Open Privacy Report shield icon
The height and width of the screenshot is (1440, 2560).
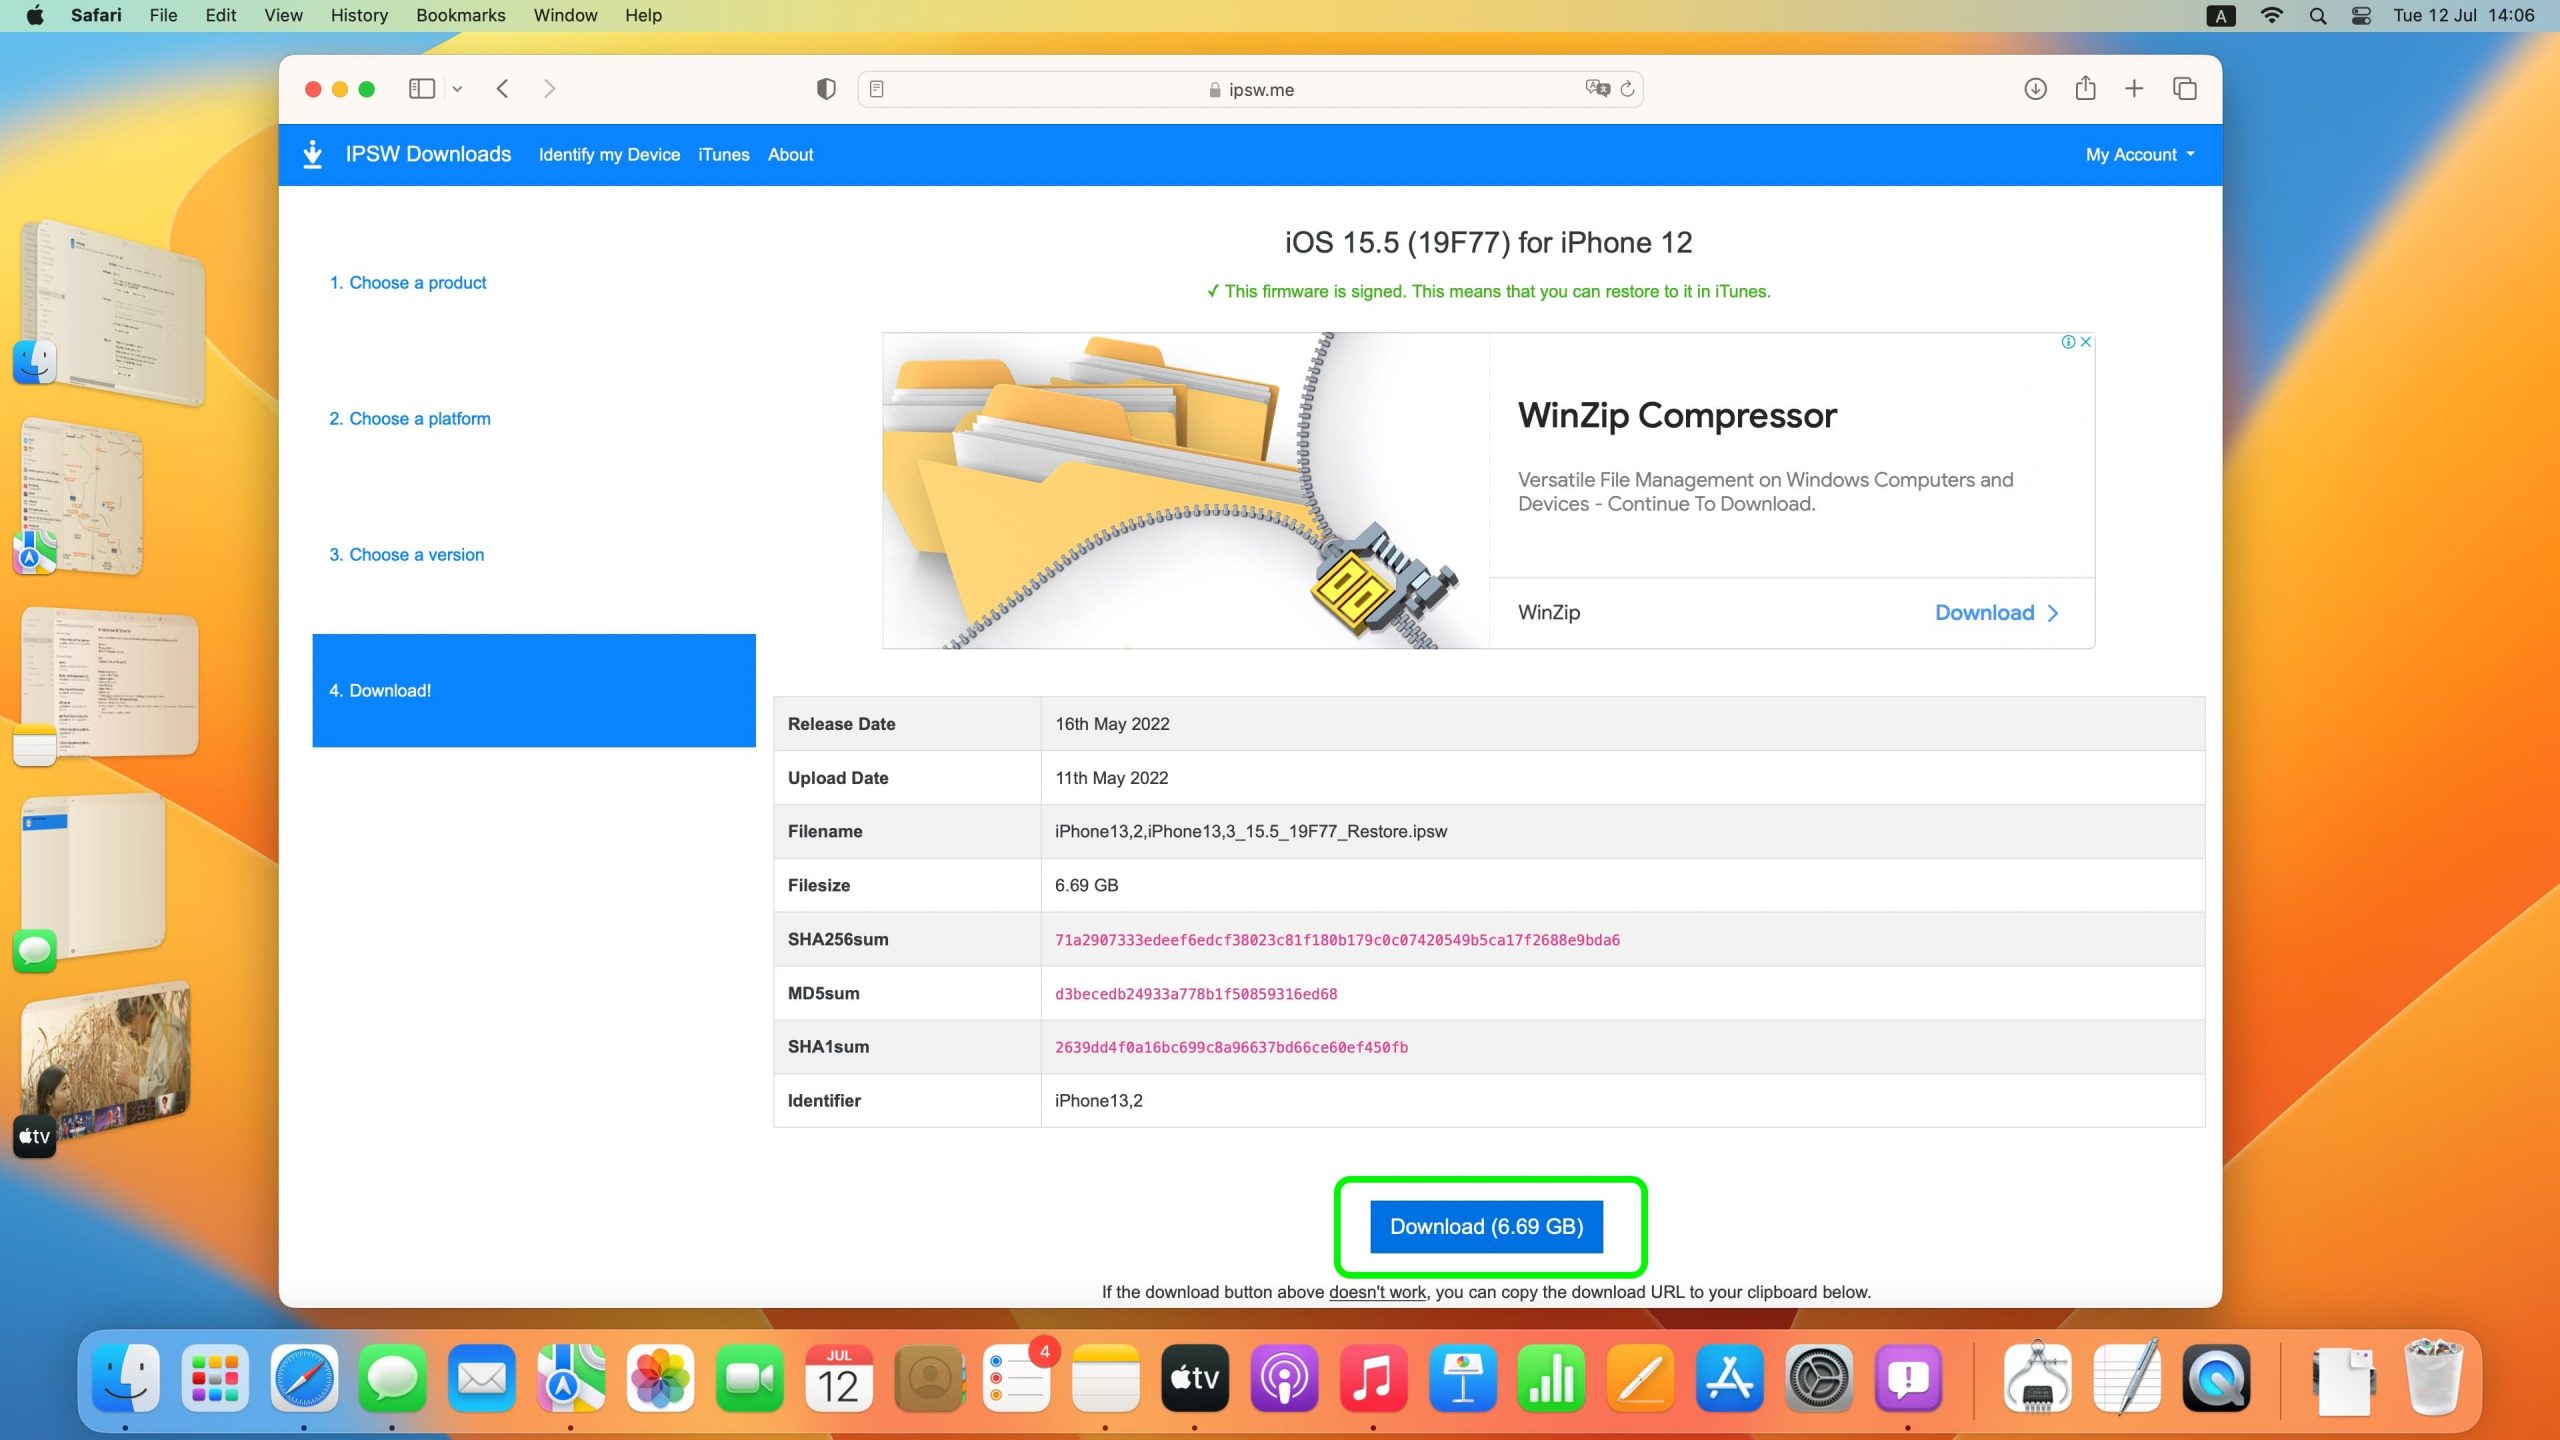825,89
